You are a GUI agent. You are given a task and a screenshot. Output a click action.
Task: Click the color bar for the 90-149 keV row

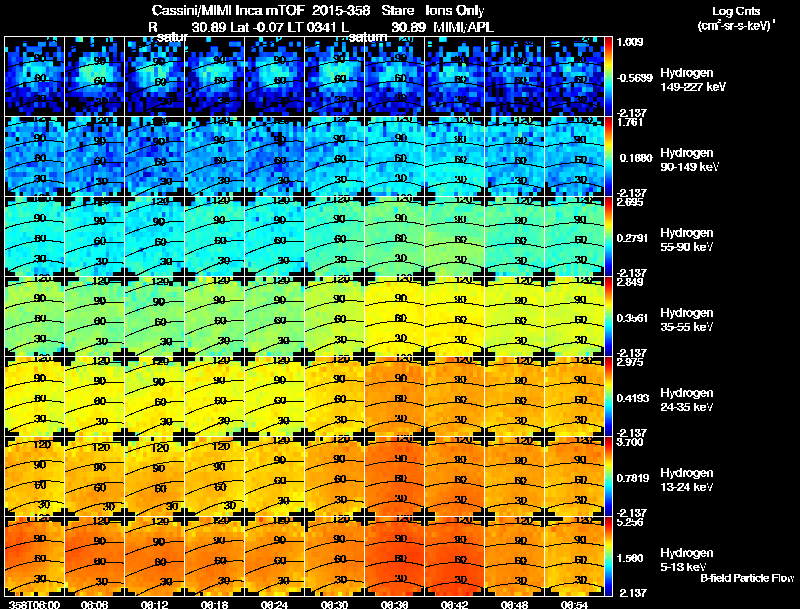[x=608, y=157]
